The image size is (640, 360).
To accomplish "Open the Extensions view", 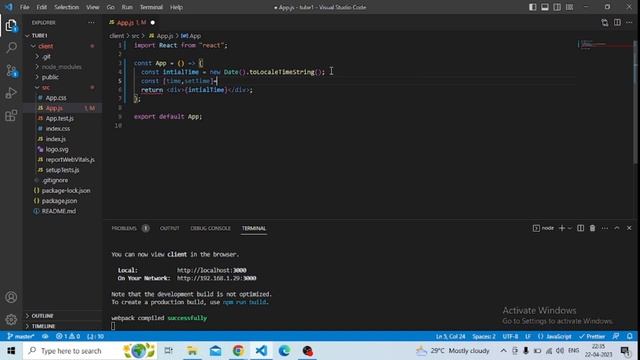I will 11,116.
